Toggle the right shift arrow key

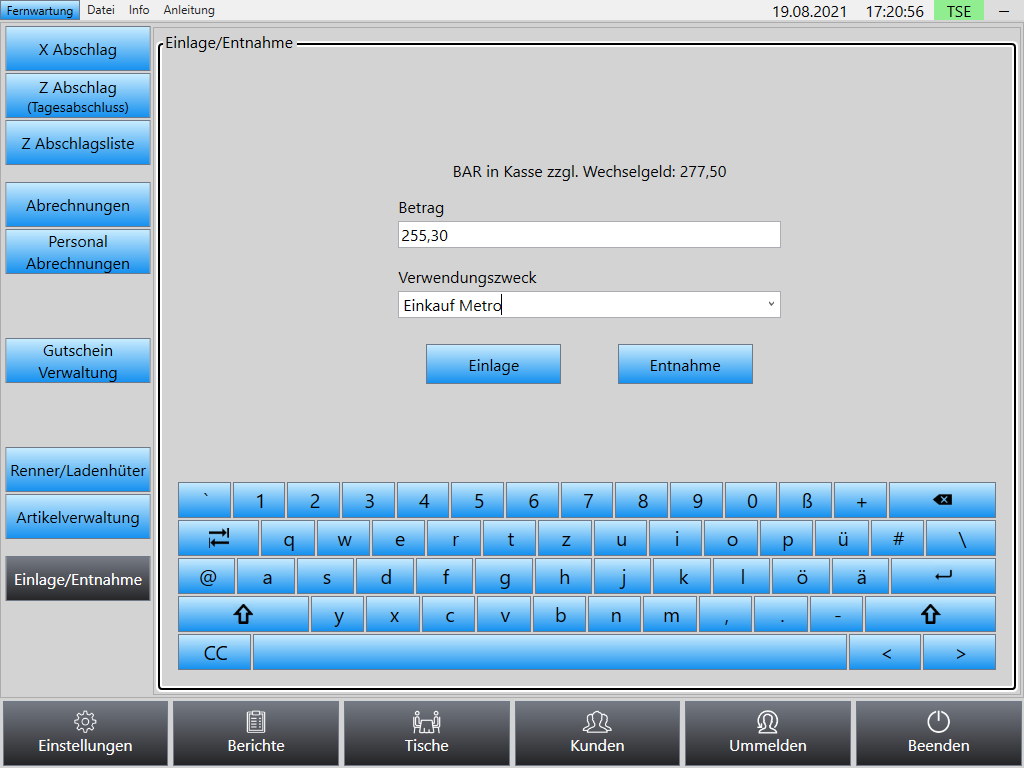(x=930, y=615)
